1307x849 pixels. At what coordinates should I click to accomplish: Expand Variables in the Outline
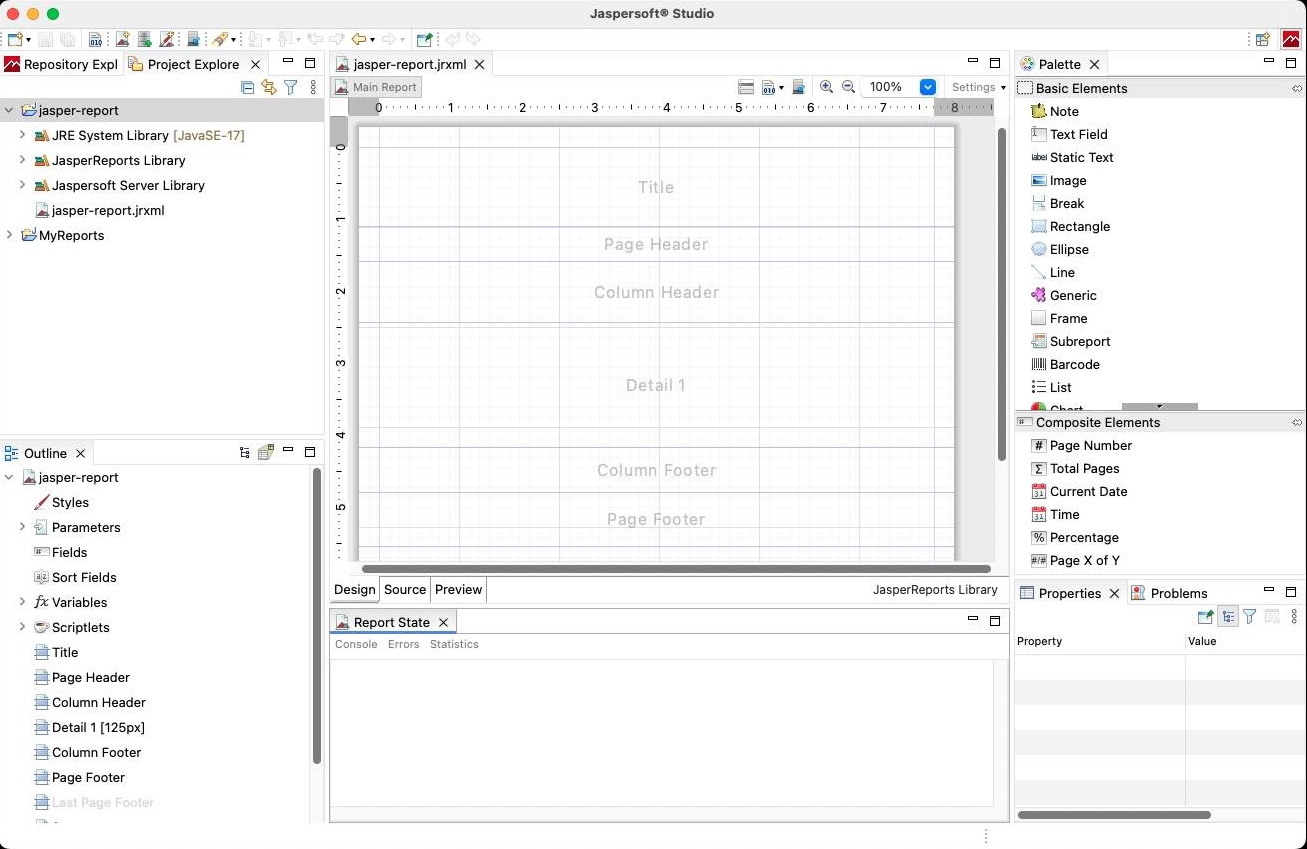point(22,602)
